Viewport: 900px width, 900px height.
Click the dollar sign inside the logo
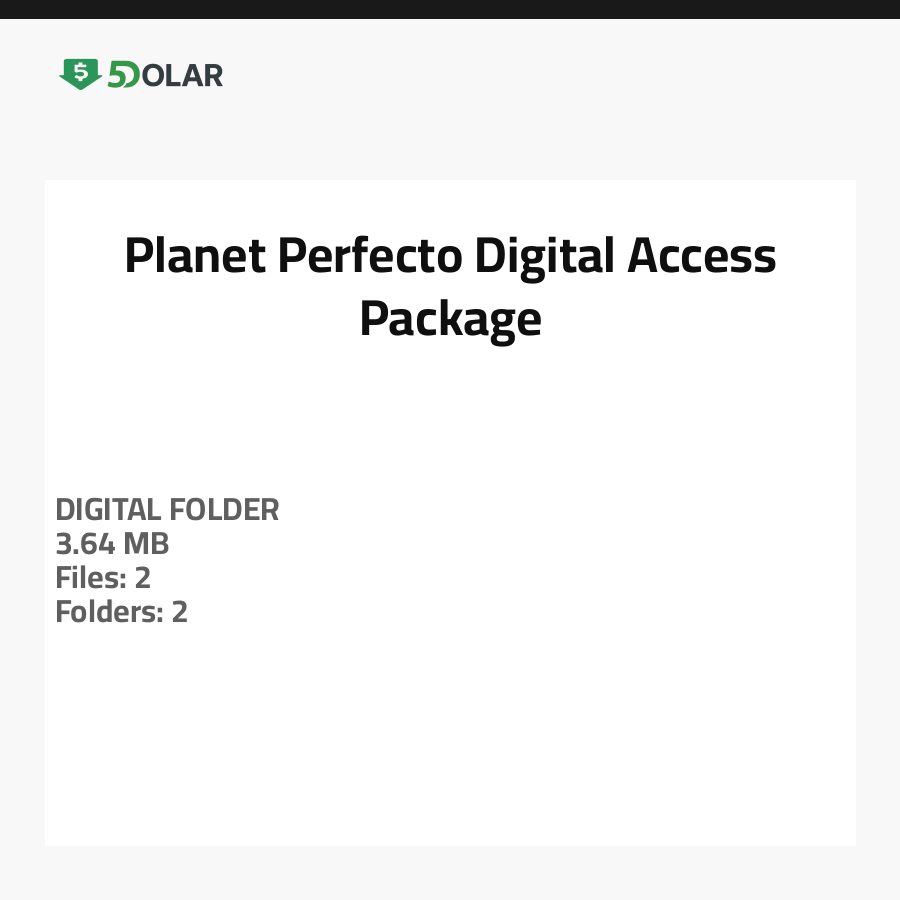(80, 71)
